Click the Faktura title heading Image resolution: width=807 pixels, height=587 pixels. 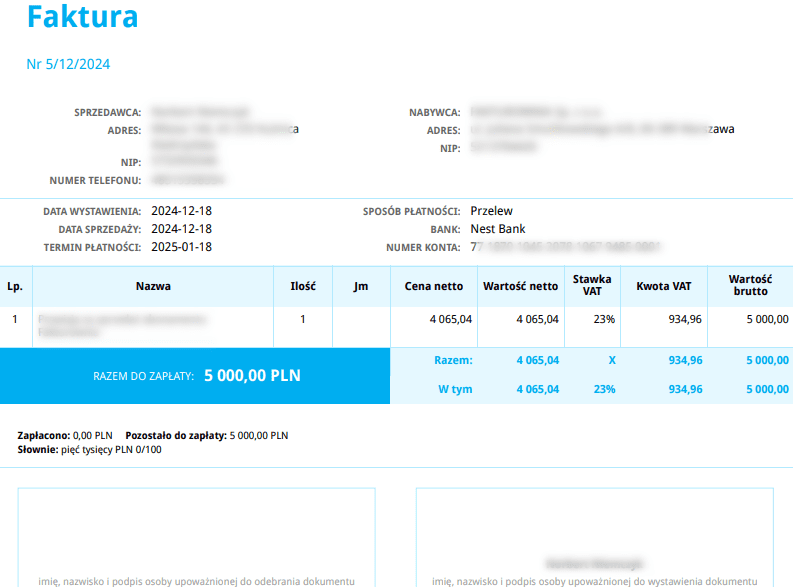coord(82,17)
